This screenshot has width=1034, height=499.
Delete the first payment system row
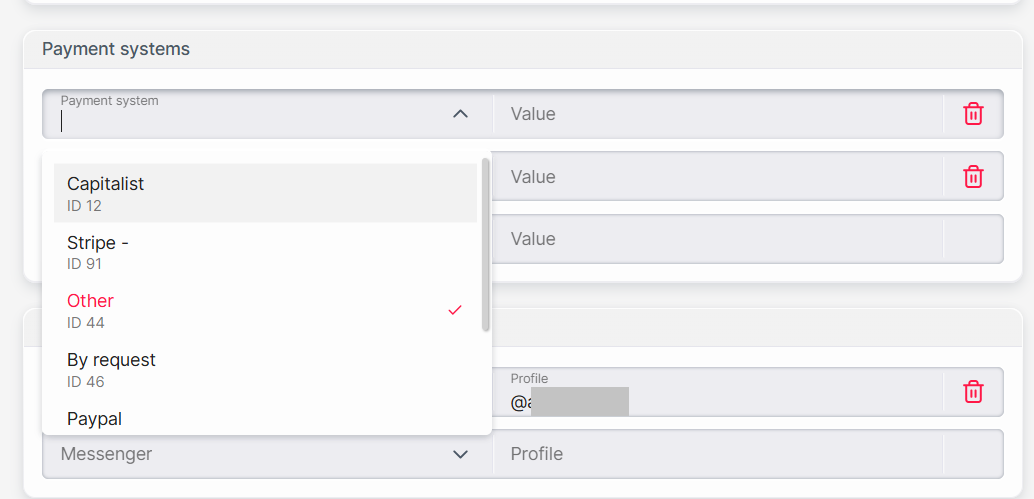click(x=973, y=114)
